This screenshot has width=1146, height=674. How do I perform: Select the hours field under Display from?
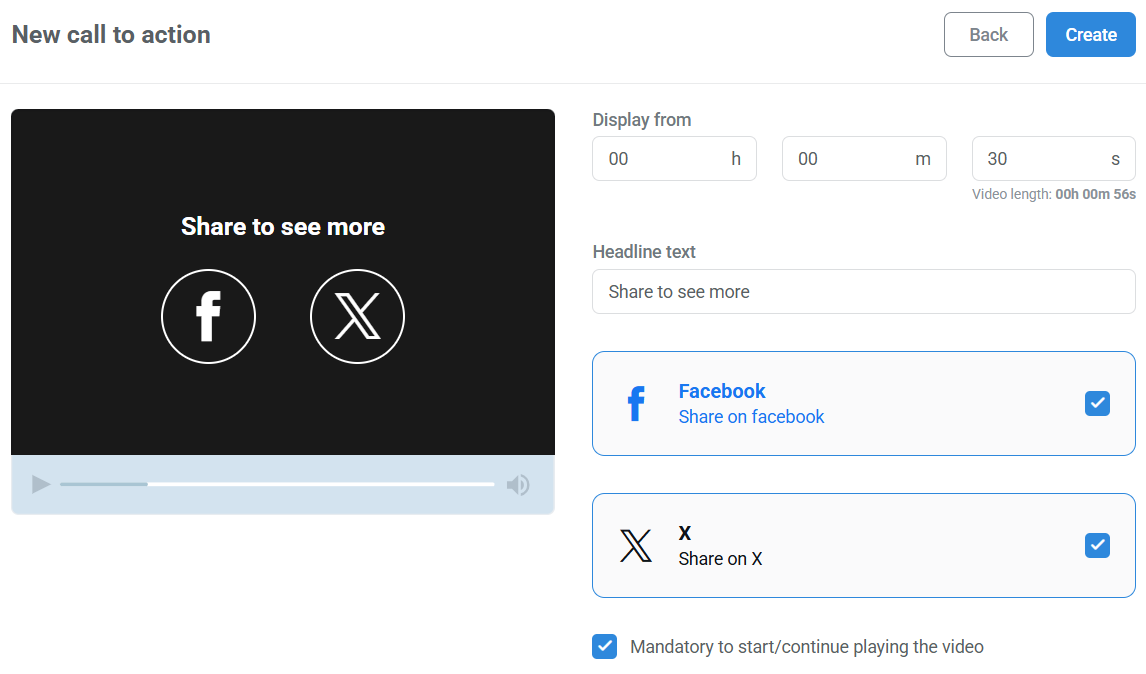pyautogui.click(x=674, y=158)
